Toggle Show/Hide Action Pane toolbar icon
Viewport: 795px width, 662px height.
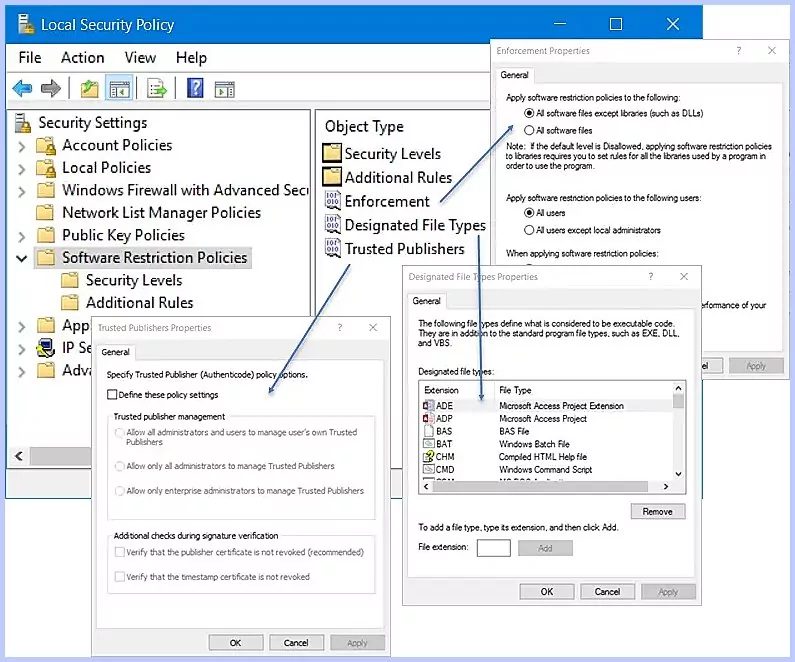click(x=225, y=89)
